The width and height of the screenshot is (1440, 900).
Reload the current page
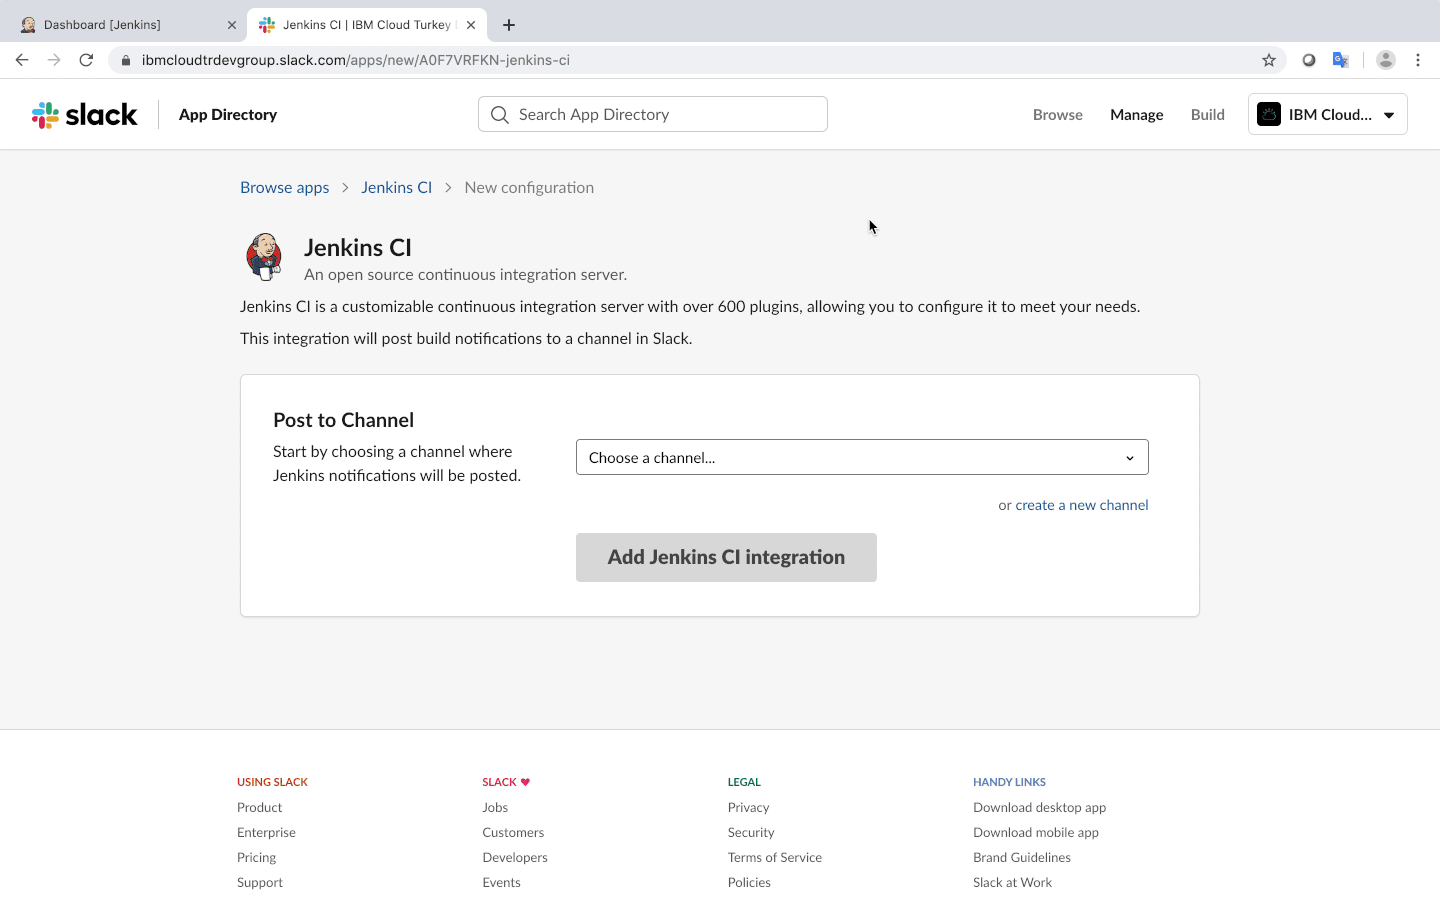[x=86, y=60]
